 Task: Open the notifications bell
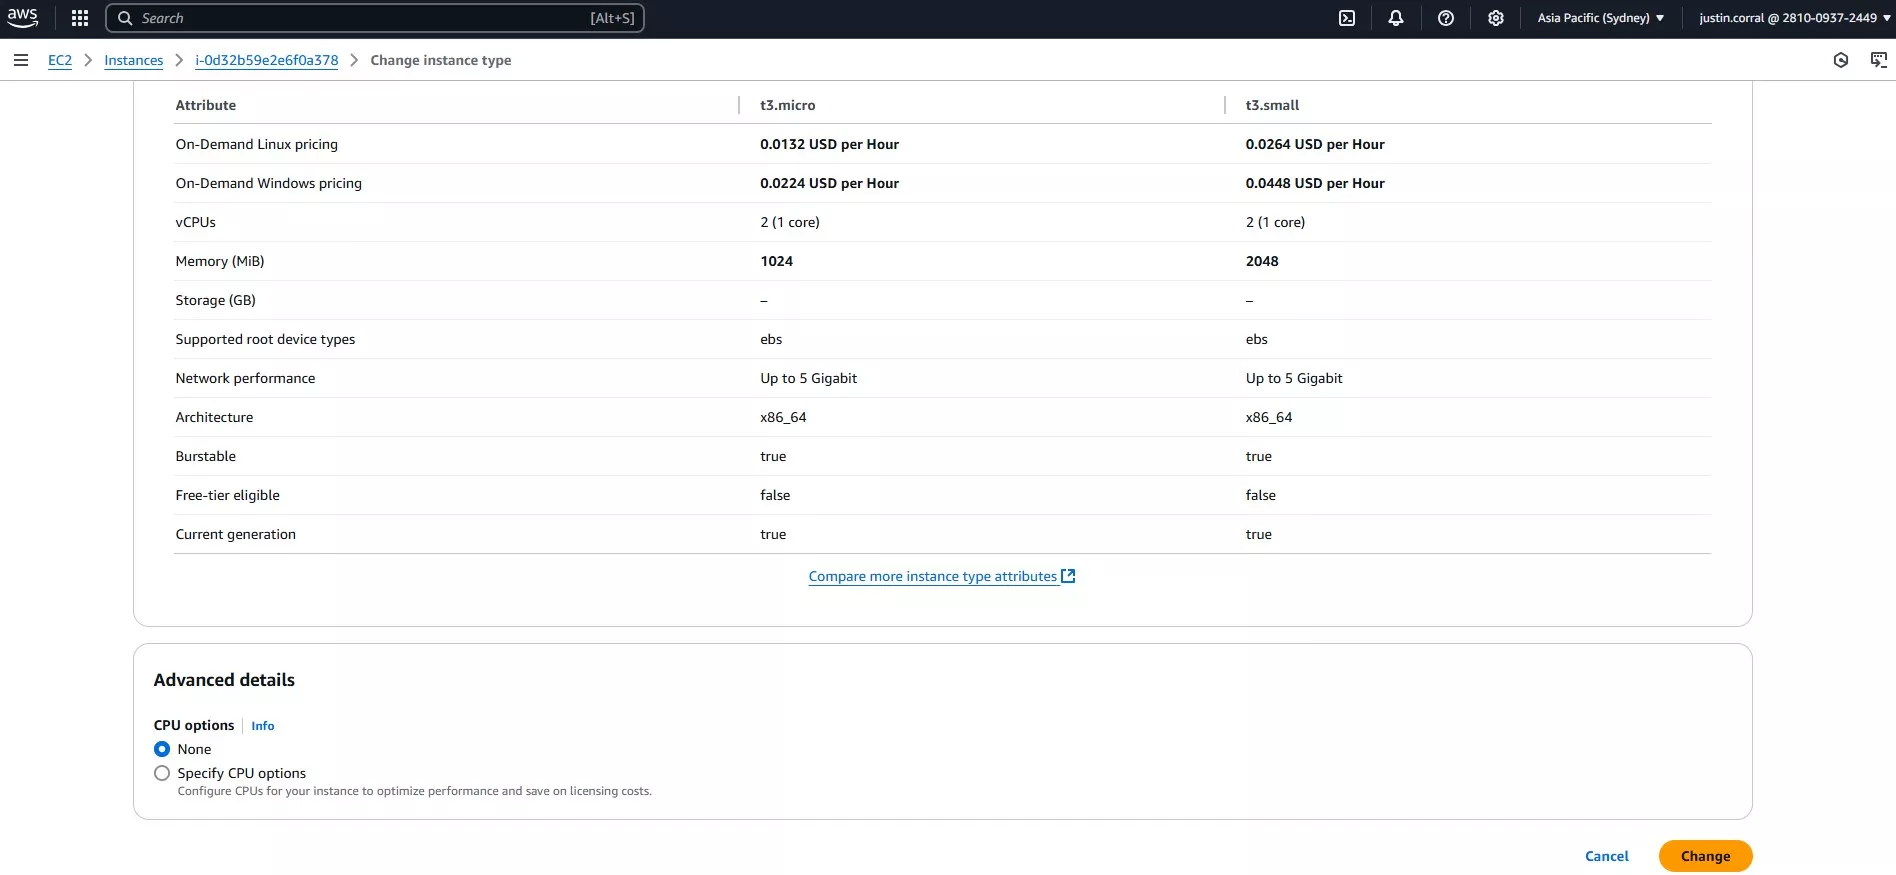1396,18
